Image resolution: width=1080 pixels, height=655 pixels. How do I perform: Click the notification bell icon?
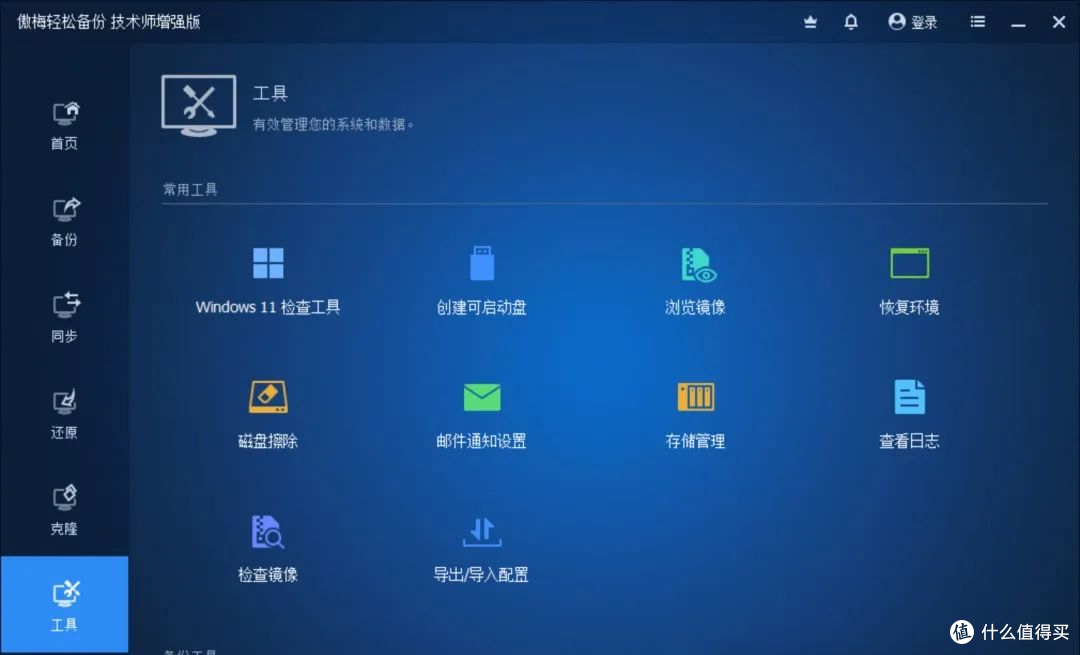(851, 22)
